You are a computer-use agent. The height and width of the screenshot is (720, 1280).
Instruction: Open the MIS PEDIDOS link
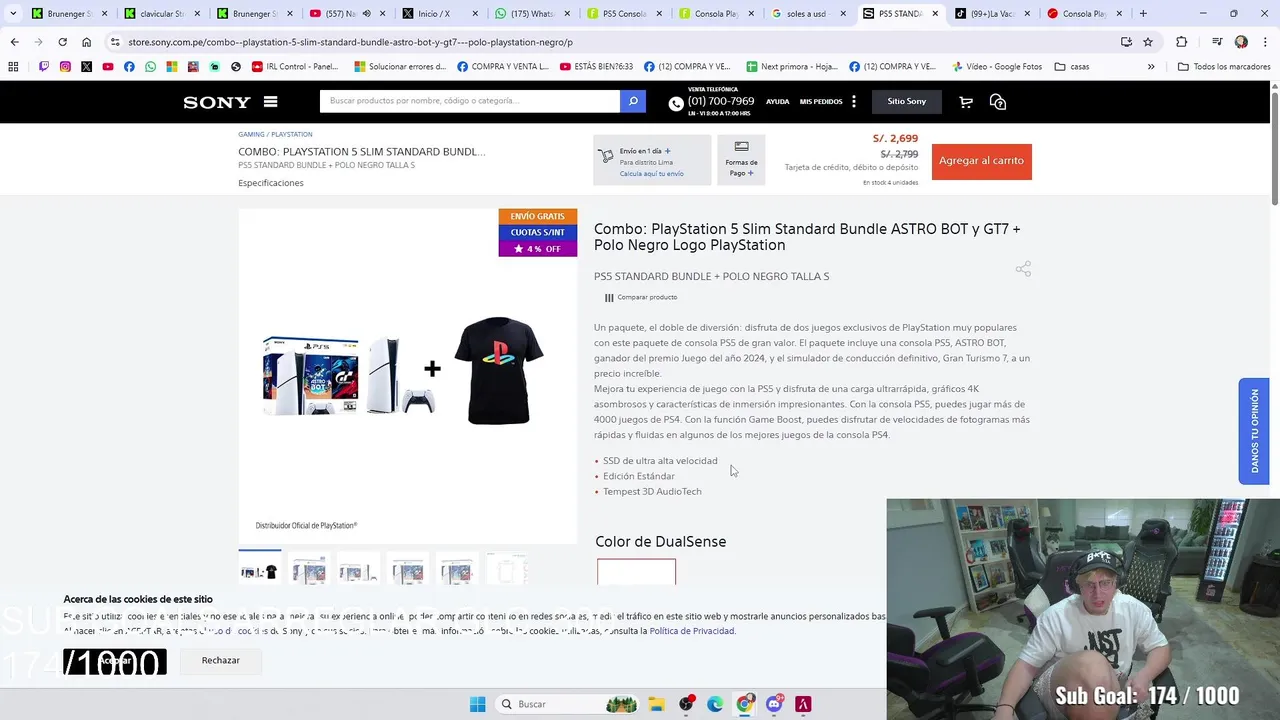tap(821, 101)
